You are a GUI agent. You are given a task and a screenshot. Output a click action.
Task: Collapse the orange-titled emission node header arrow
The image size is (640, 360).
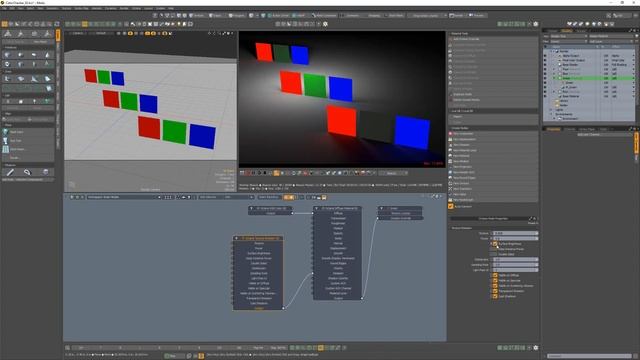click(x=236, y=238)
